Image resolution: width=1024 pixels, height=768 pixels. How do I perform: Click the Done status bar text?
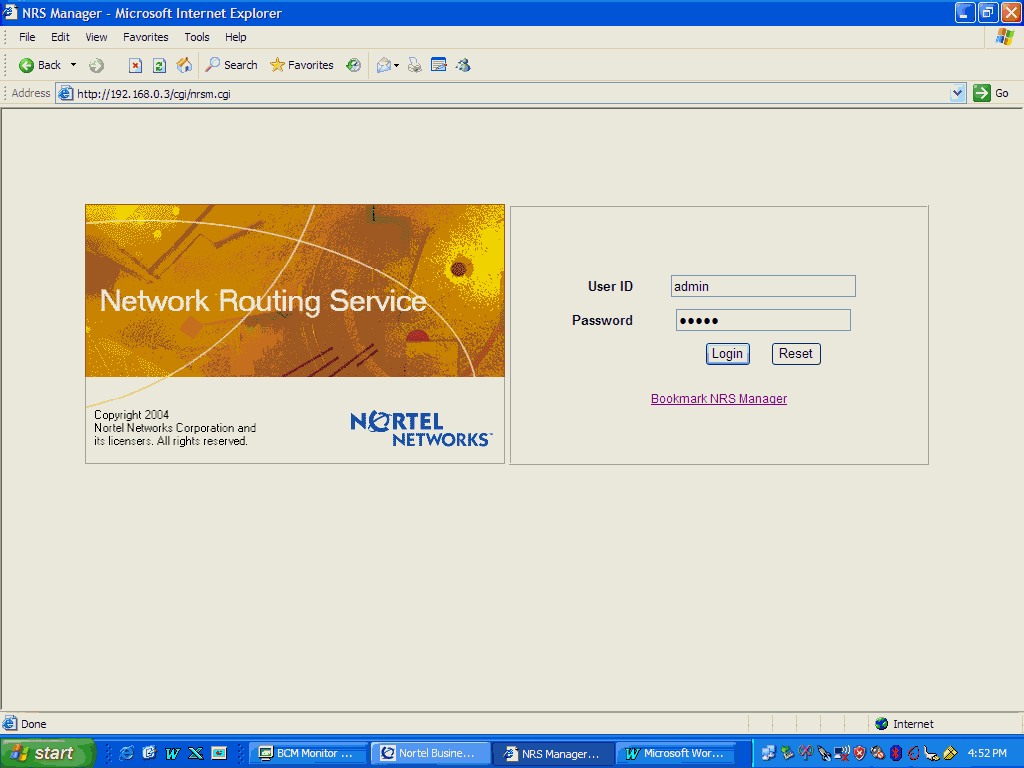pos(33,724)
